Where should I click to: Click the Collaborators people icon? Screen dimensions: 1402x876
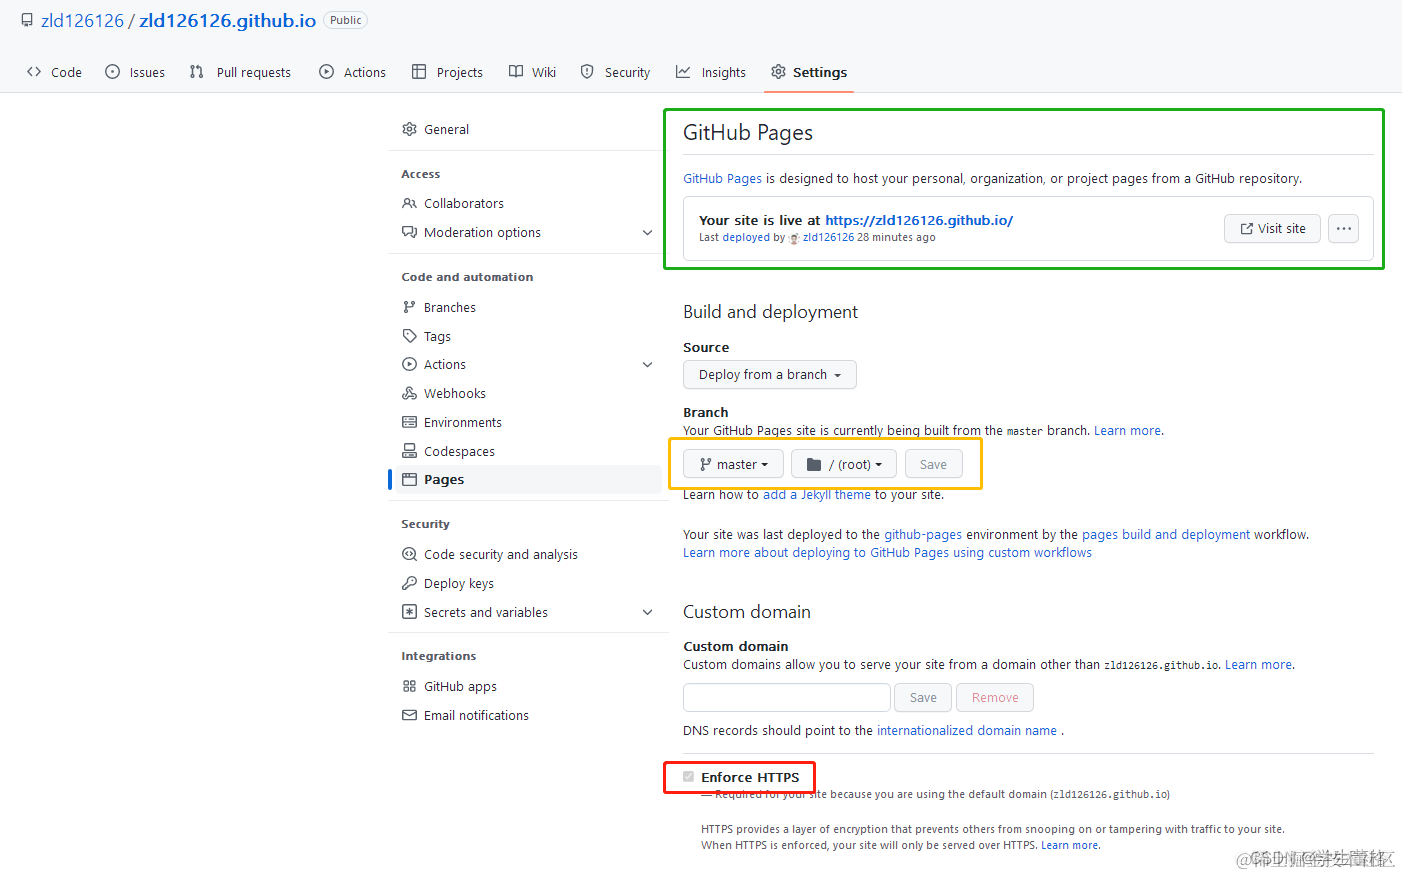[x=409, y=203]
